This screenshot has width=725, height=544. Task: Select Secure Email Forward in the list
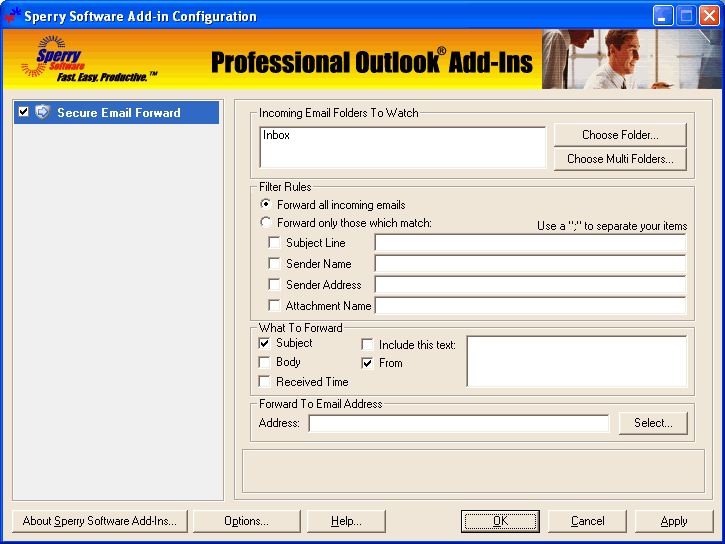pyautogui.click(x=117, y=112)
